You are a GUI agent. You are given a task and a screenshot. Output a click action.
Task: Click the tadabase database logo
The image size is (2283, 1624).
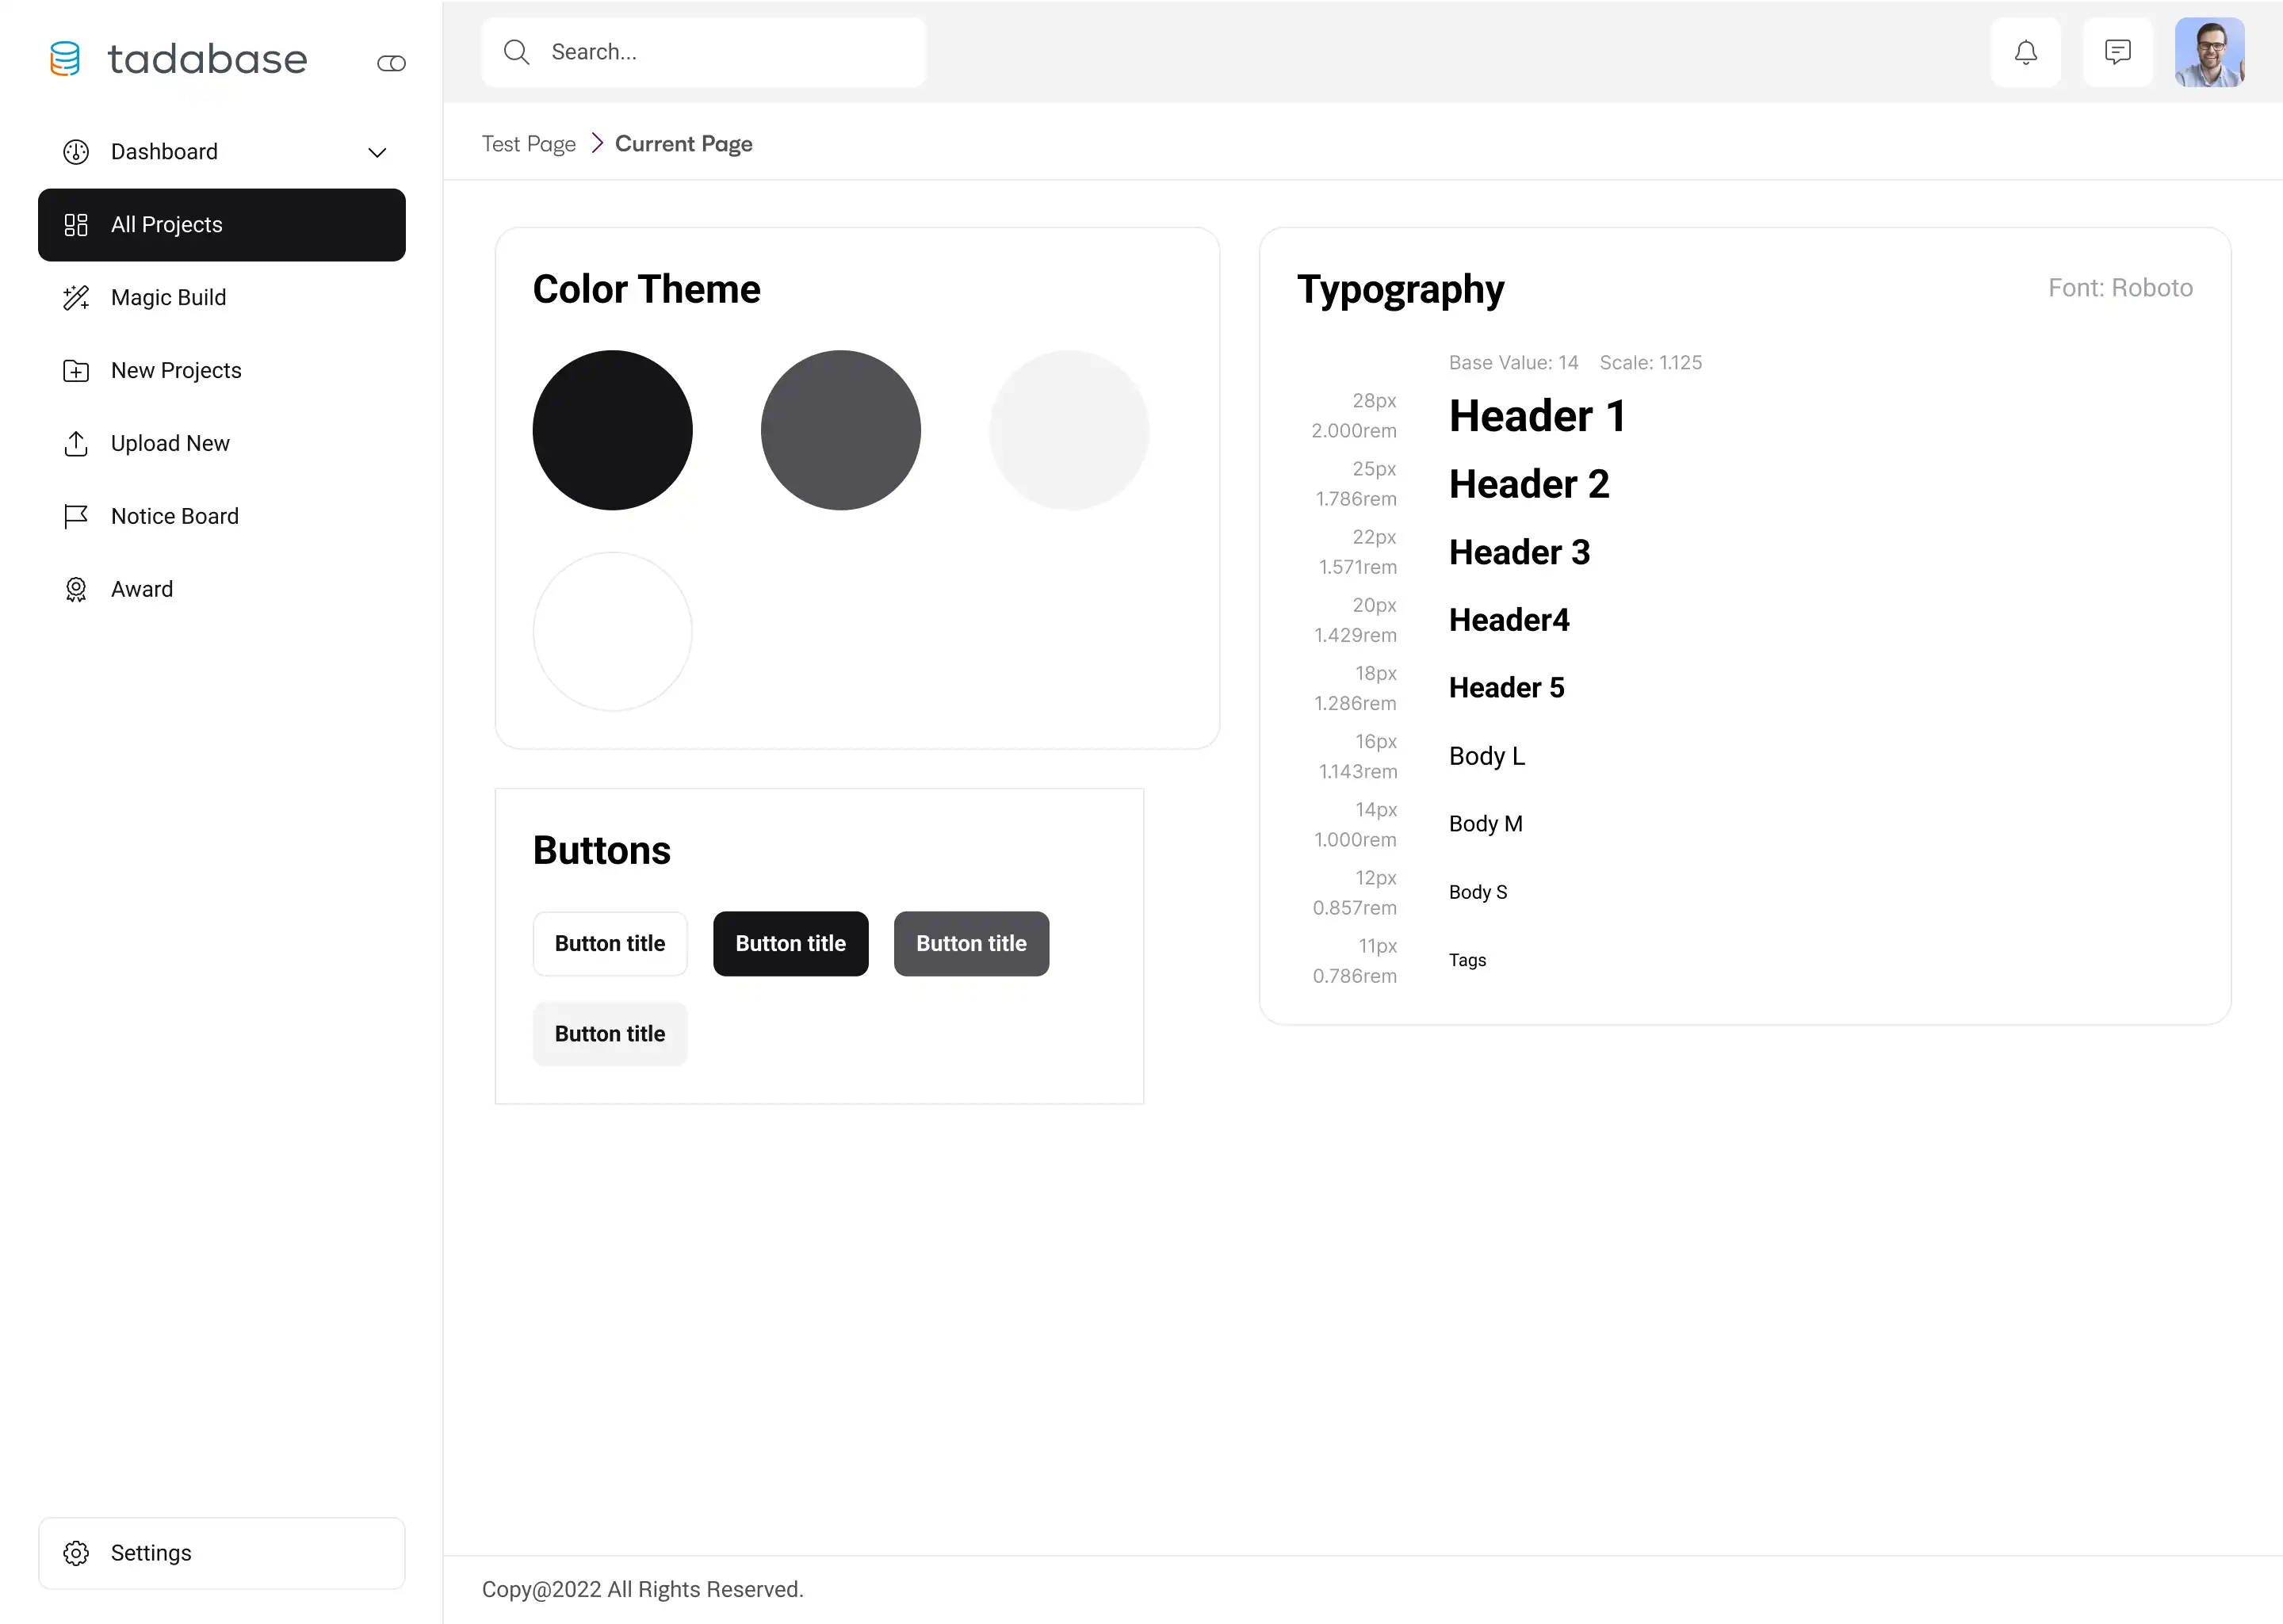click(65, 58)
